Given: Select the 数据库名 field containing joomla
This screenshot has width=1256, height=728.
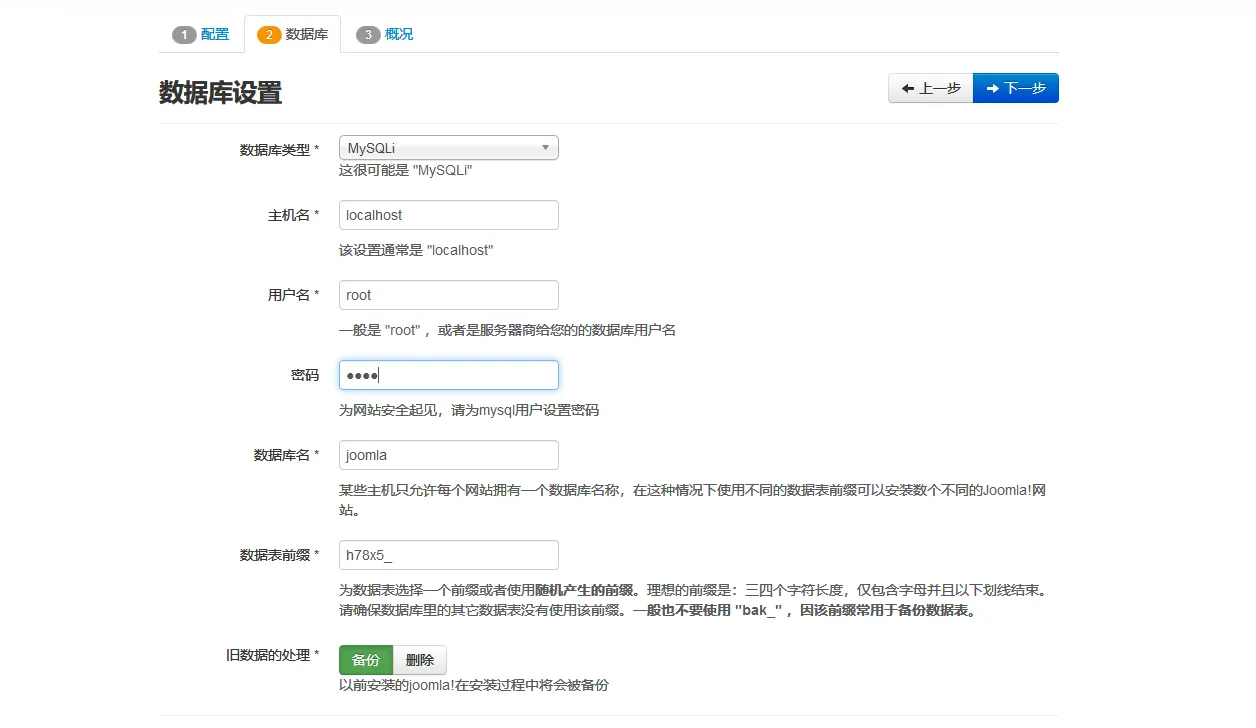Looking at the screenshot, I should (448, 455).
